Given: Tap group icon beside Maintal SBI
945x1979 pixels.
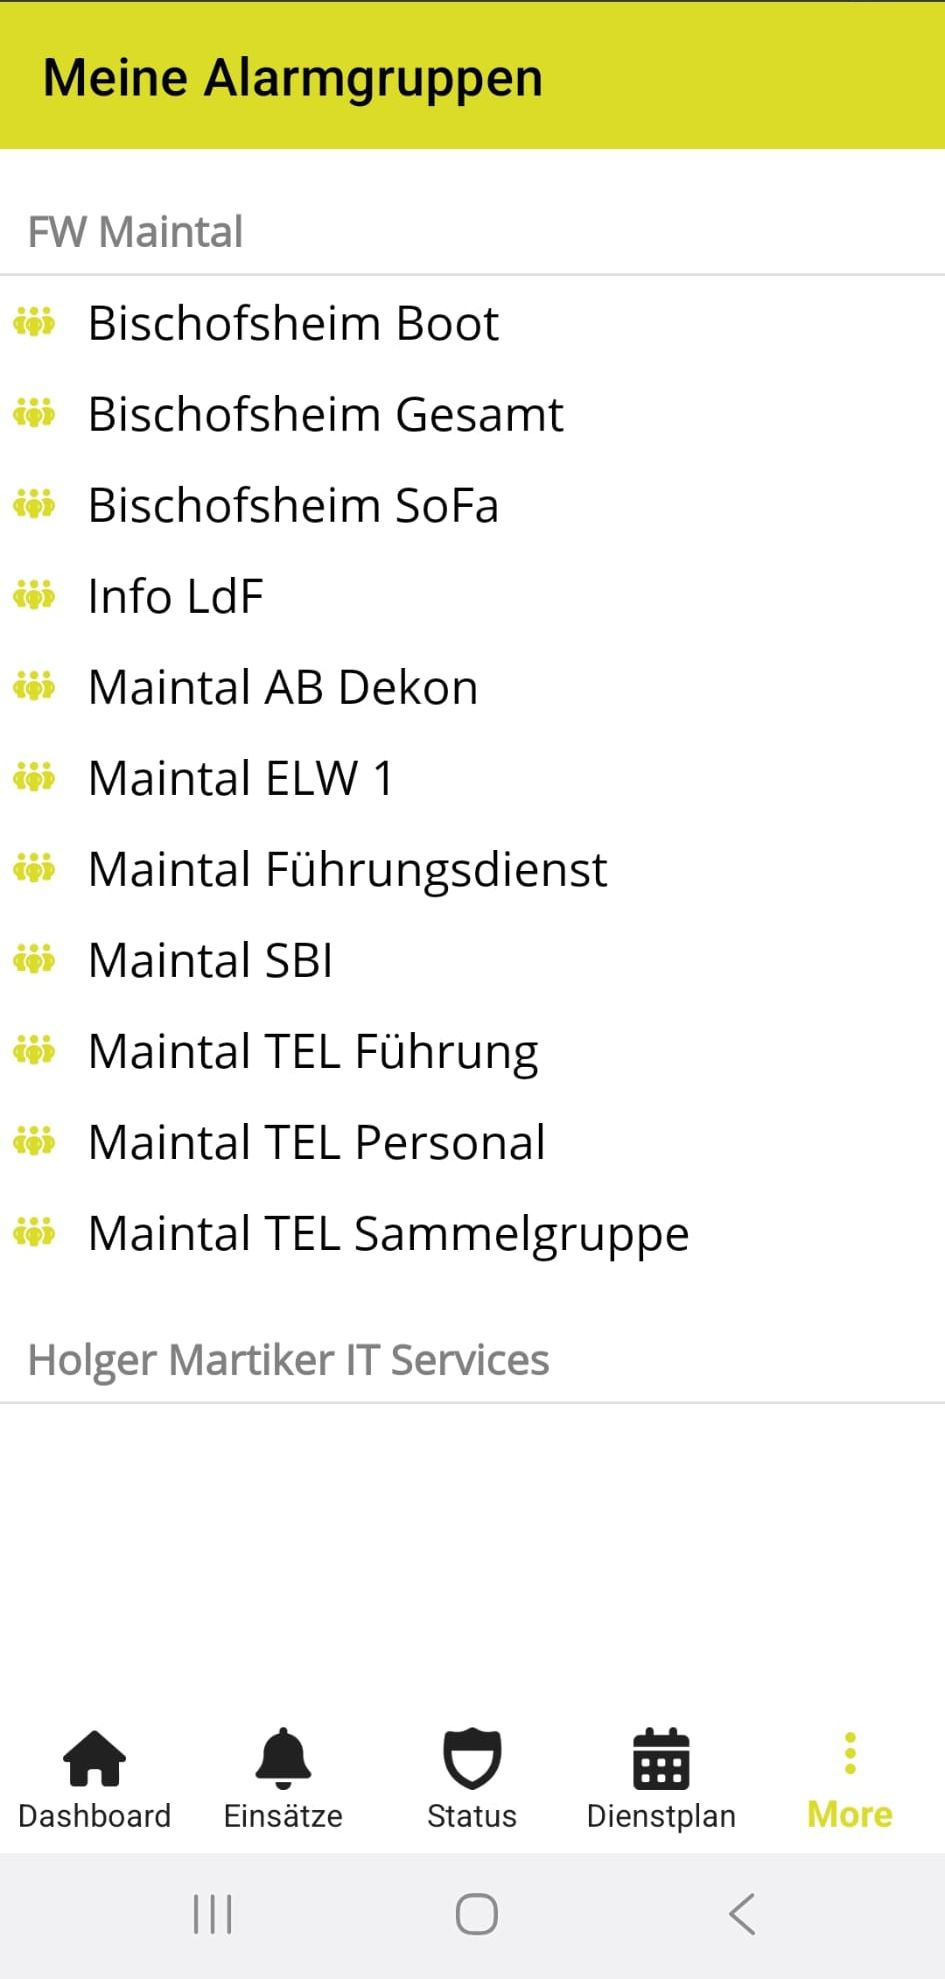Looking at the screenshot, I should pyautogui.click(x=34, y=960).
